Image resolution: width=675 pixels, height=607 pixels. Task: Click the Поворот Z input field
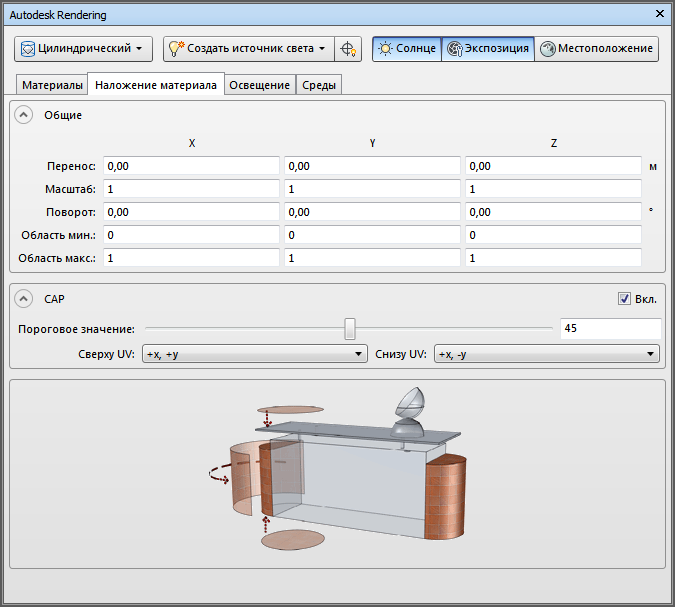click(x=552, y=212)
